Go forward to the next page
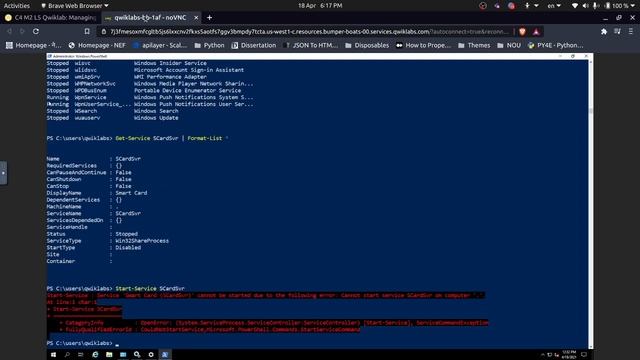 pyautogui.click(x=22, y=31)
